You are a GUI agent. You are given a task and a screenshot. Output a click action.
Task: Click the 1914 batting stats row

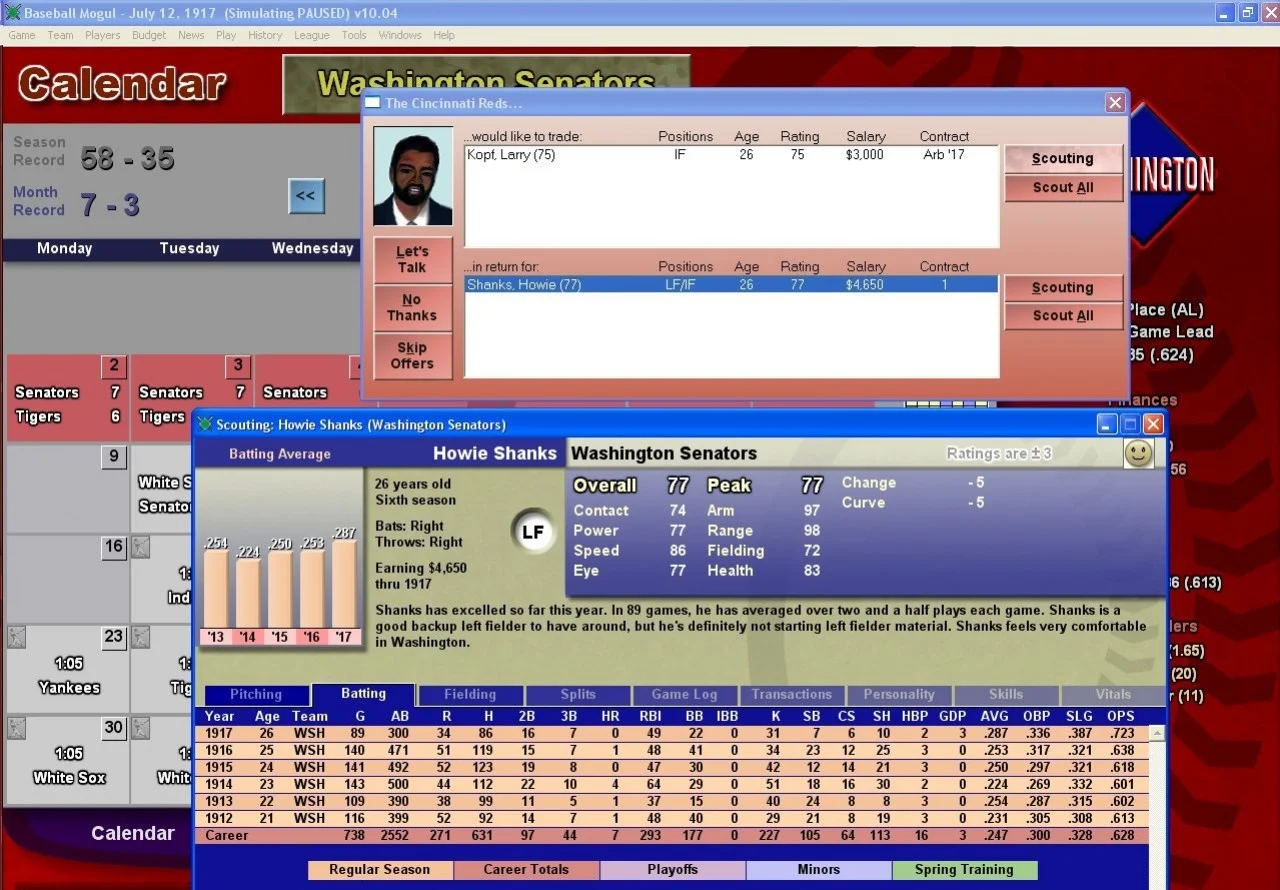(671, 784)
